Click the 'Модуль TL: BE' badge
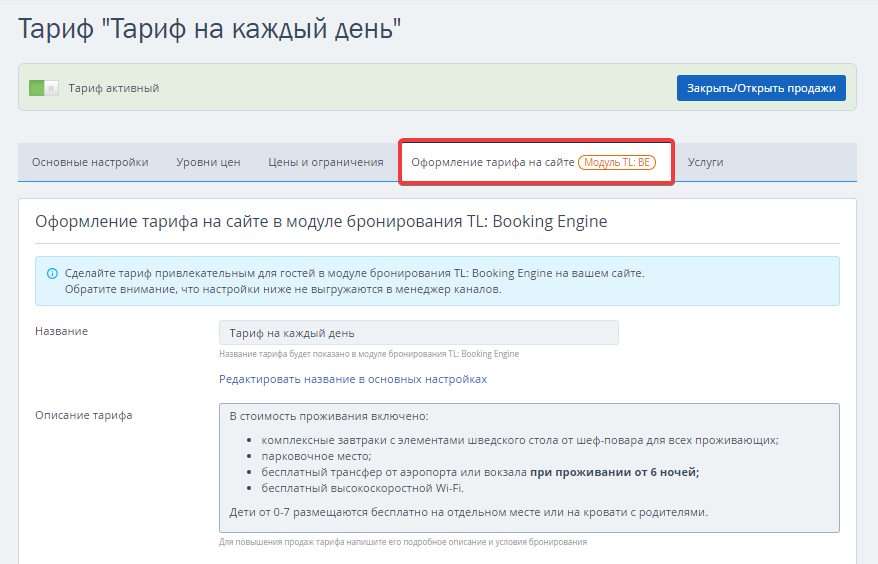The image size is (878, 564). click(617, 162)
